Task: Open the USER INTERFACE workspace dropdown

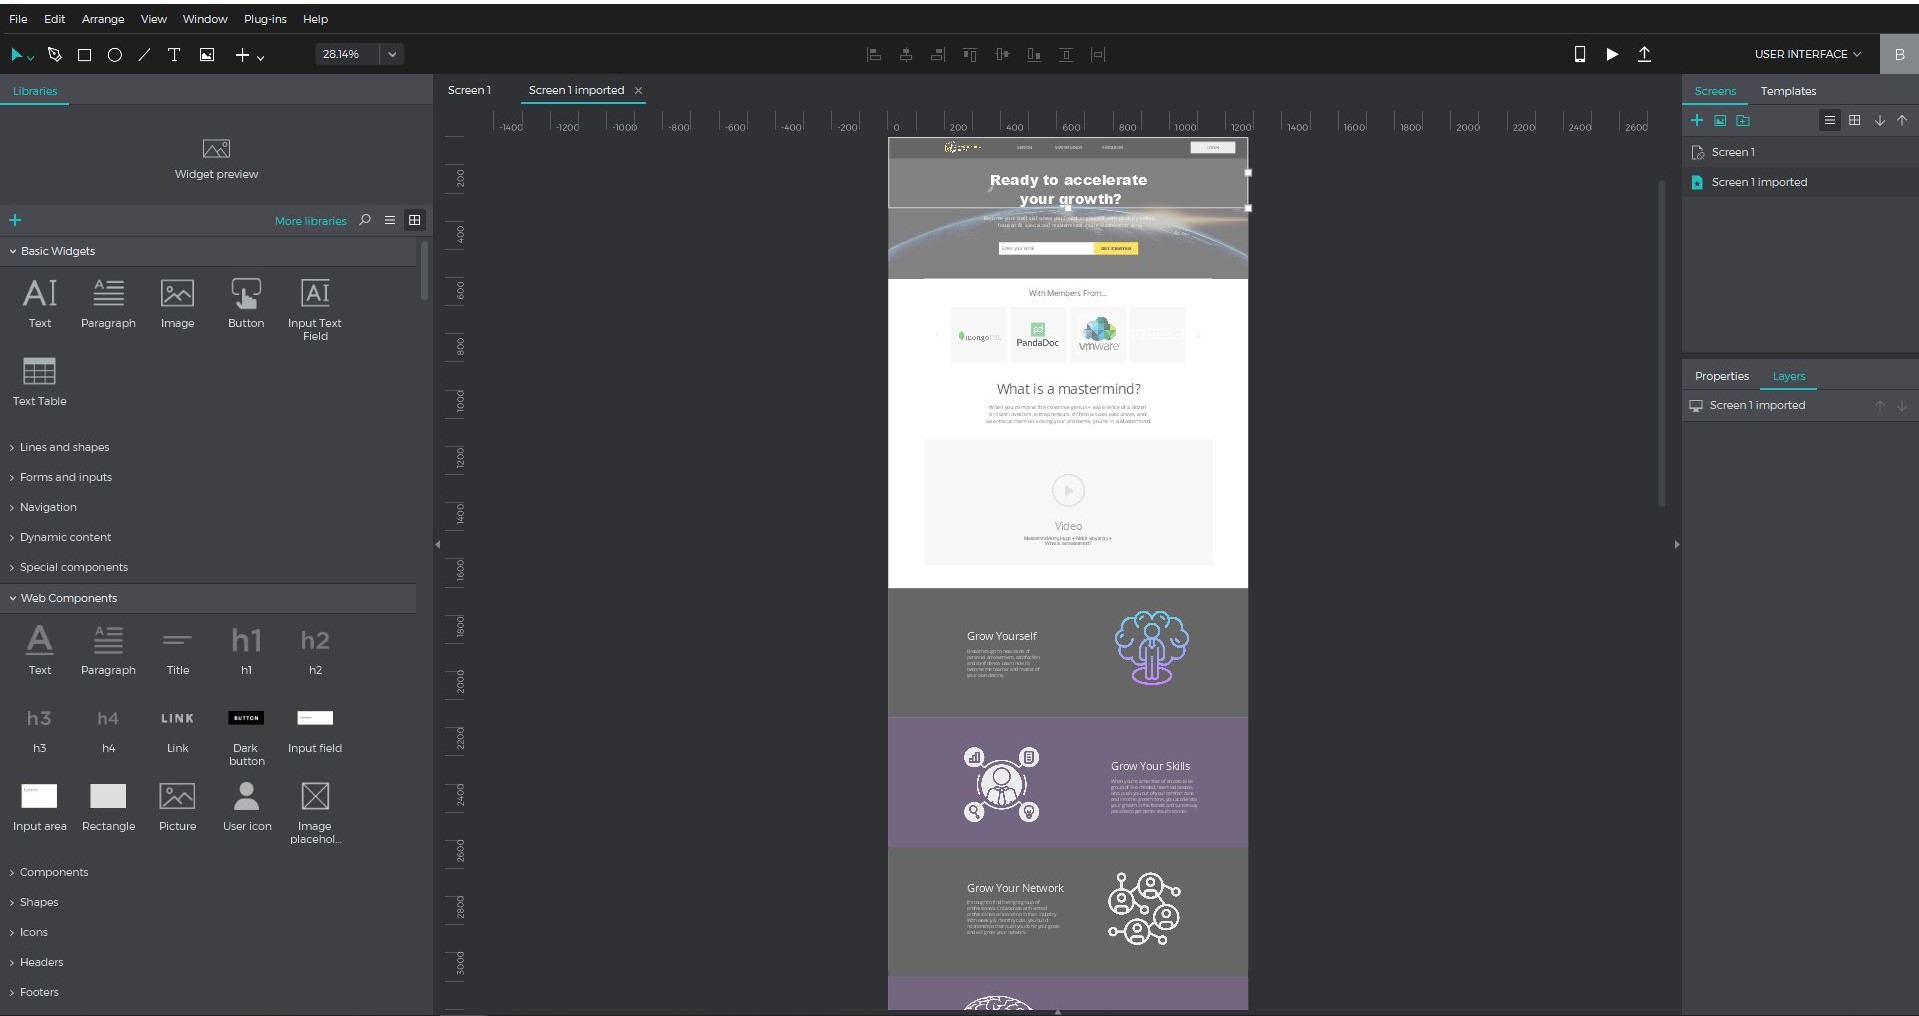Action: tap(1807, 54)
